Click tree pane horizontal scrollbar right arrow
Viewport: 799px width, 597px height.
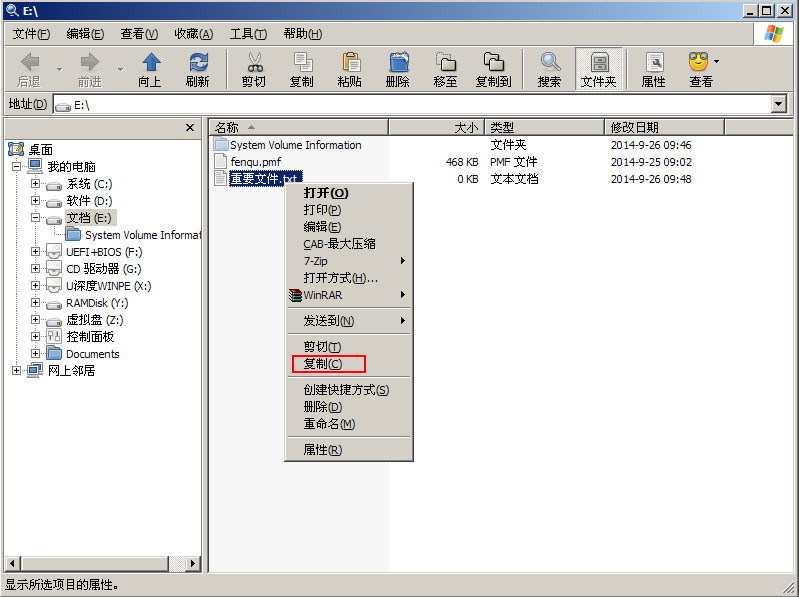[x=192, y=563]
